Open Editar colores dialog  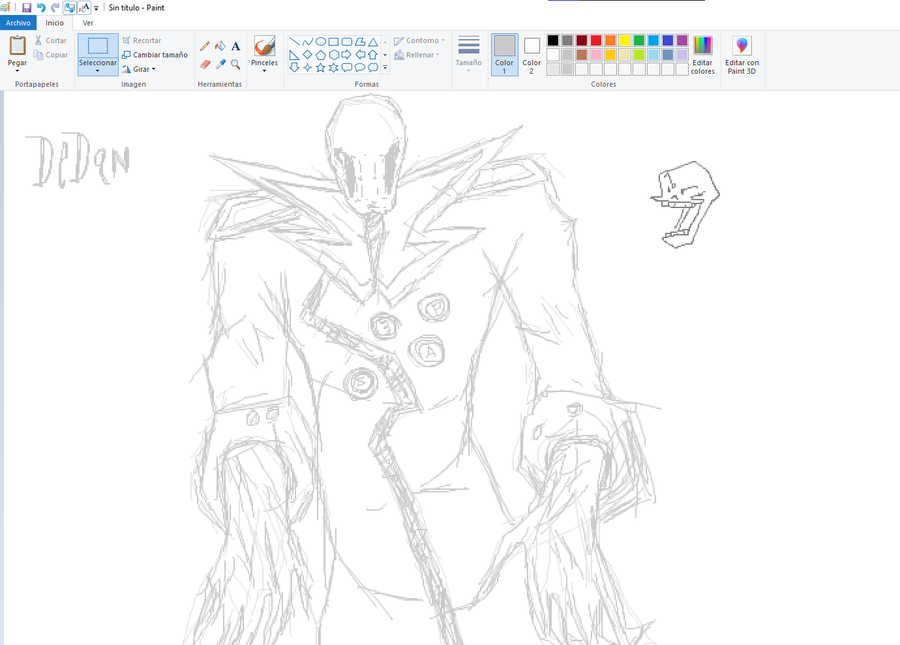[x=703, y=55]
